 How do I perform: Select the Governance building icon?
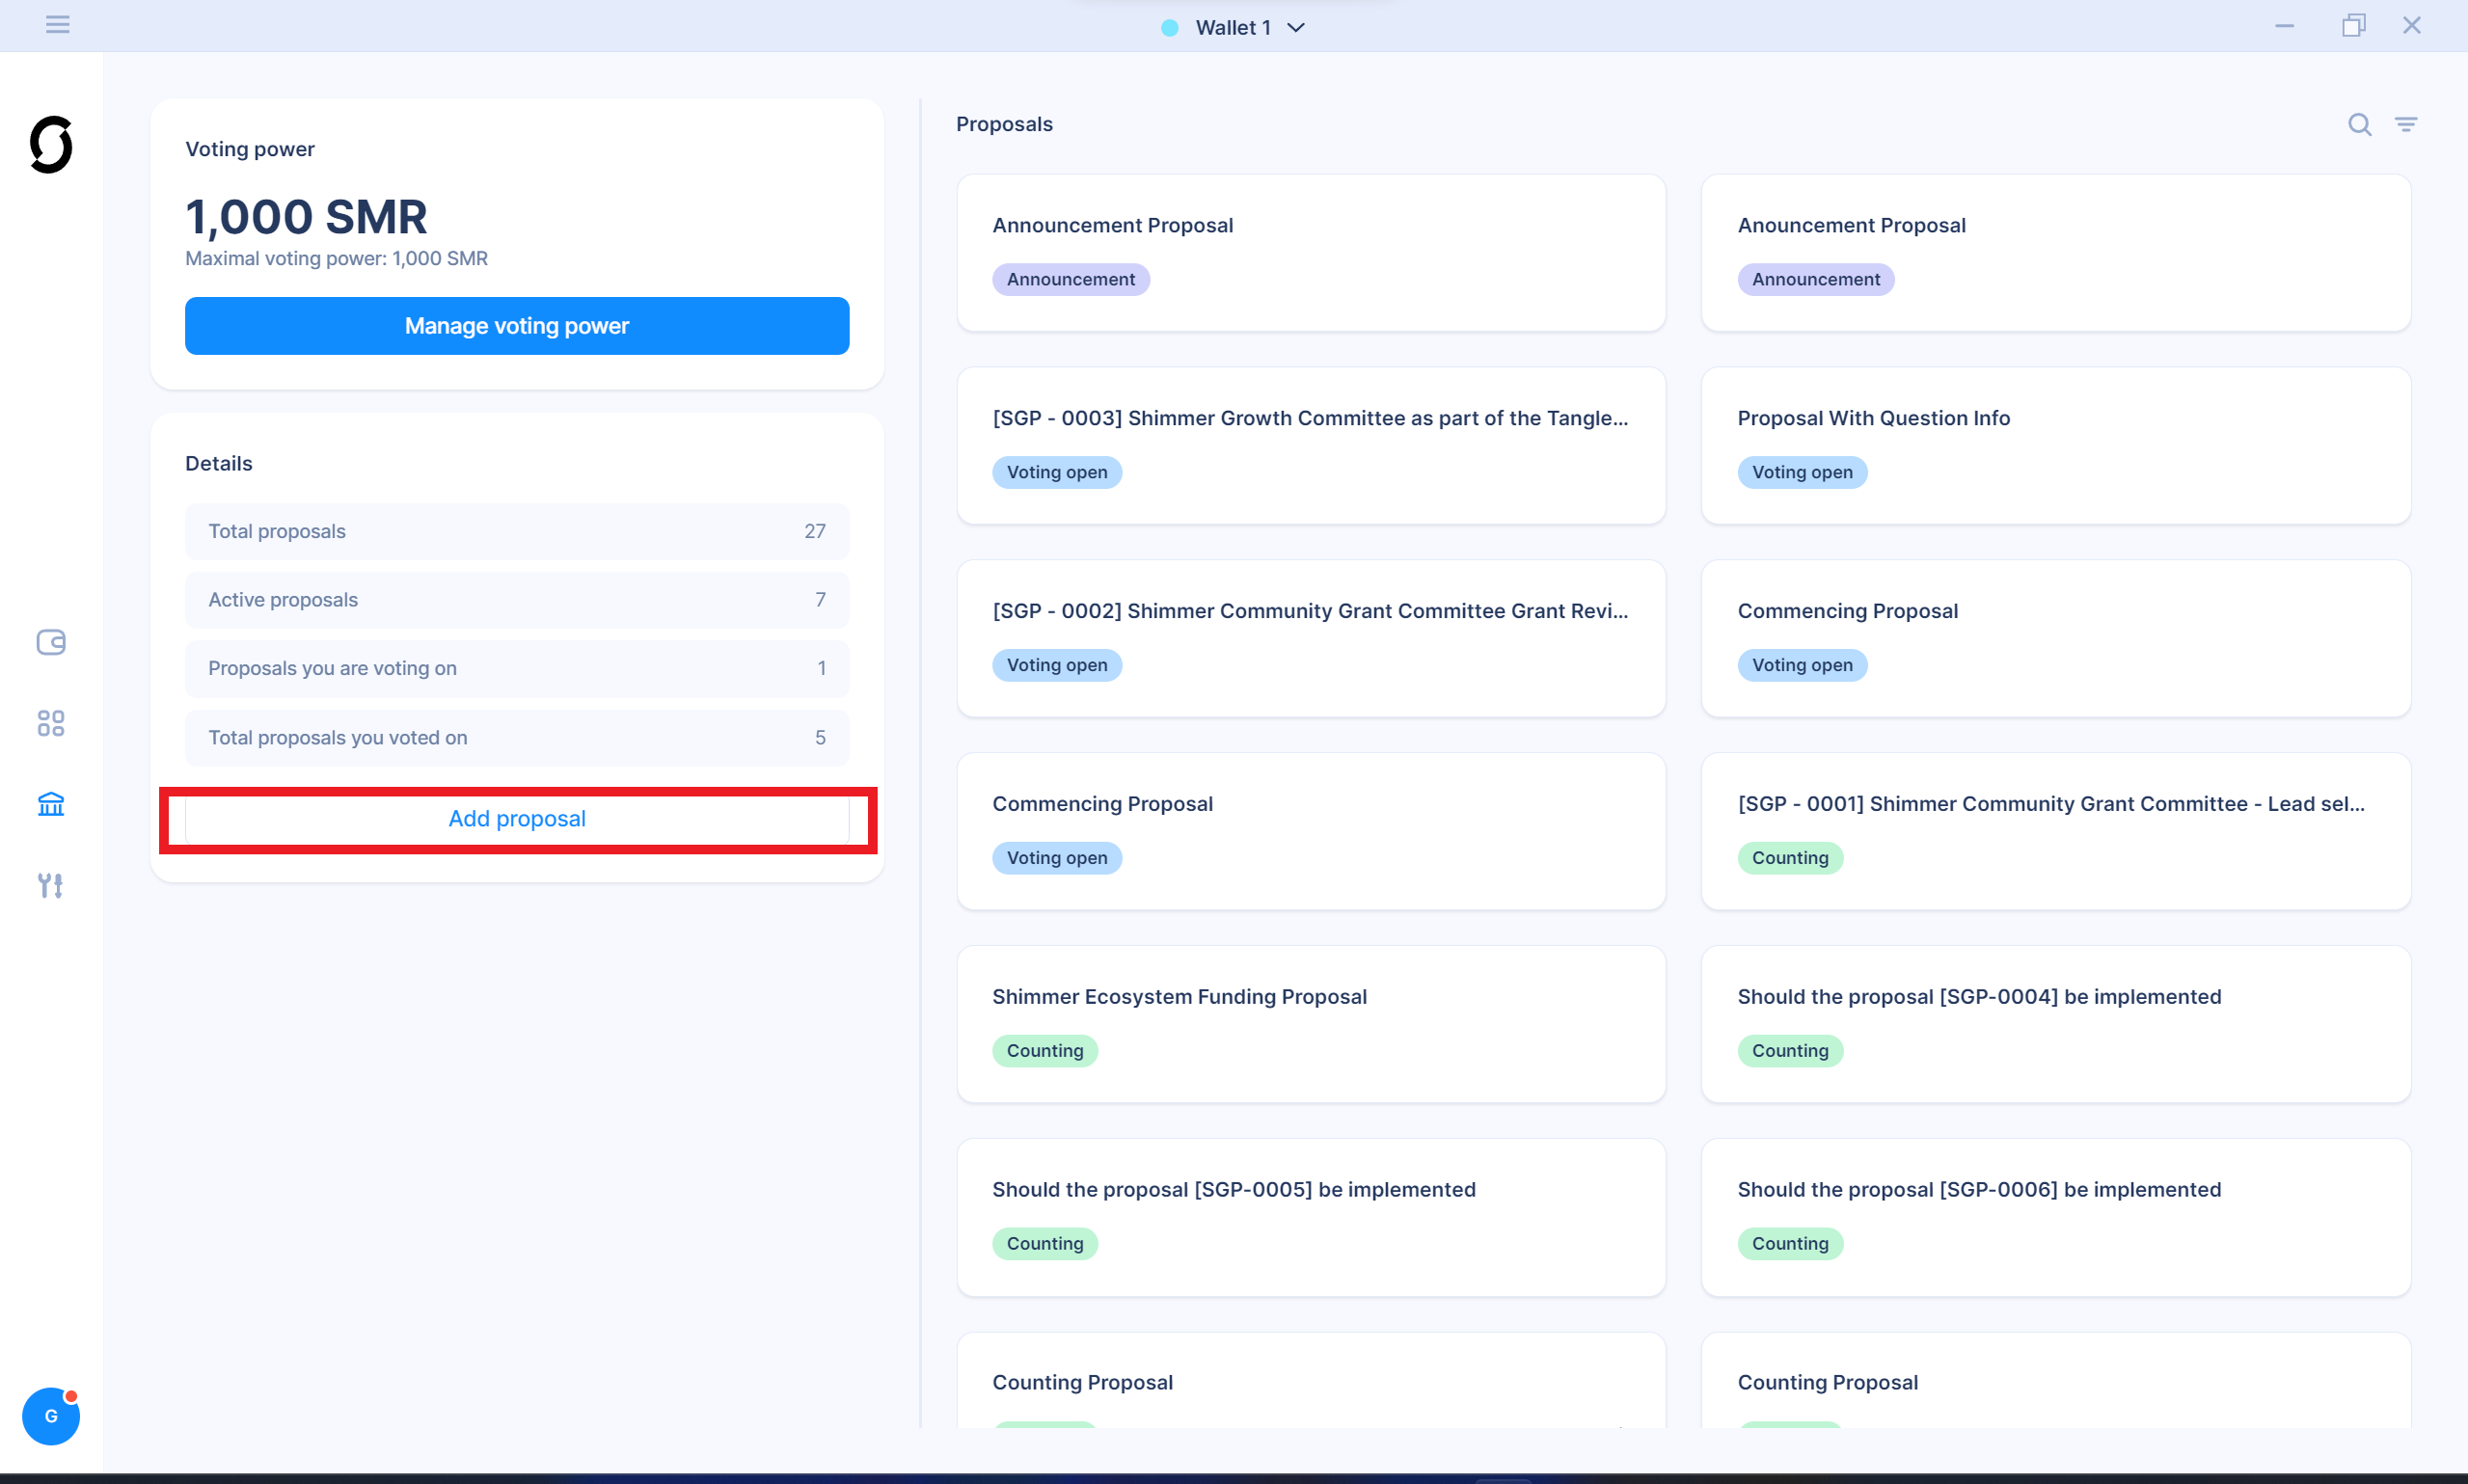pos(51,804)
